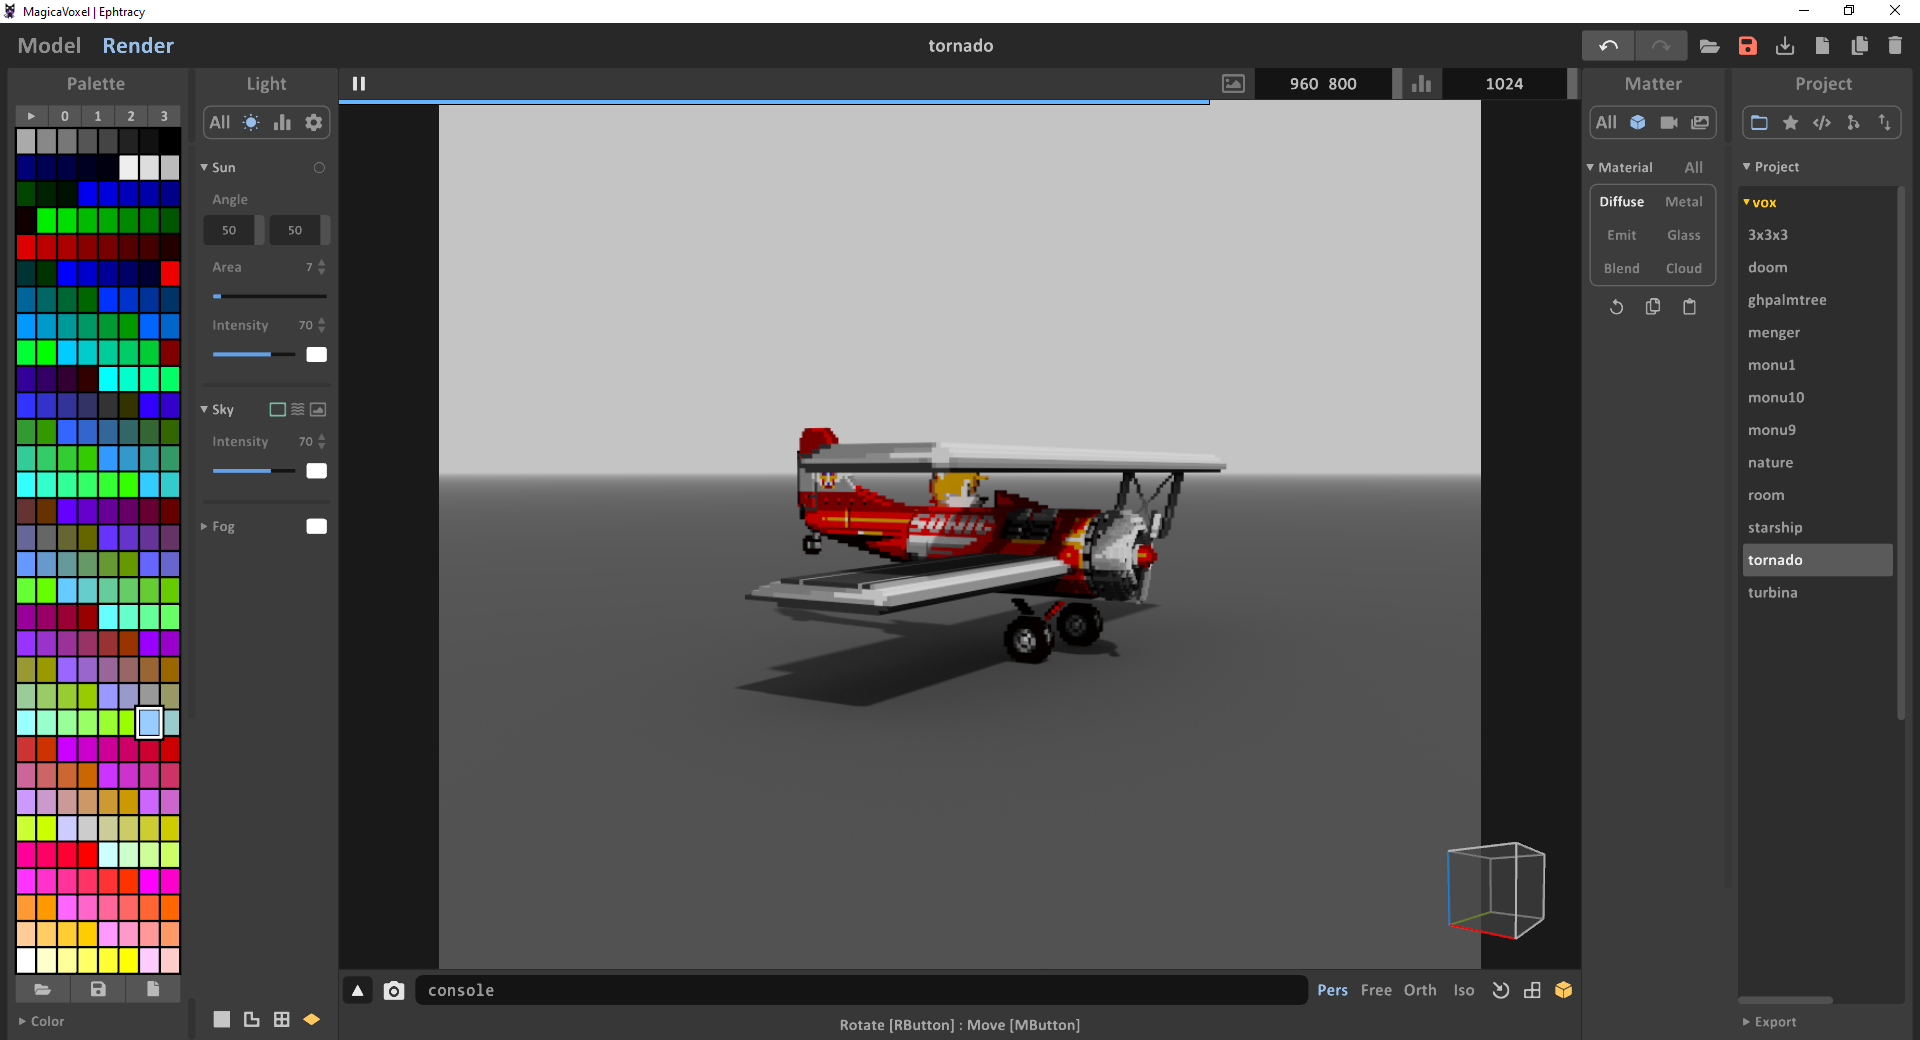Select the Iso camera mode
The height and width of the screenshot is (1040, 1920).
point(1464,990)
